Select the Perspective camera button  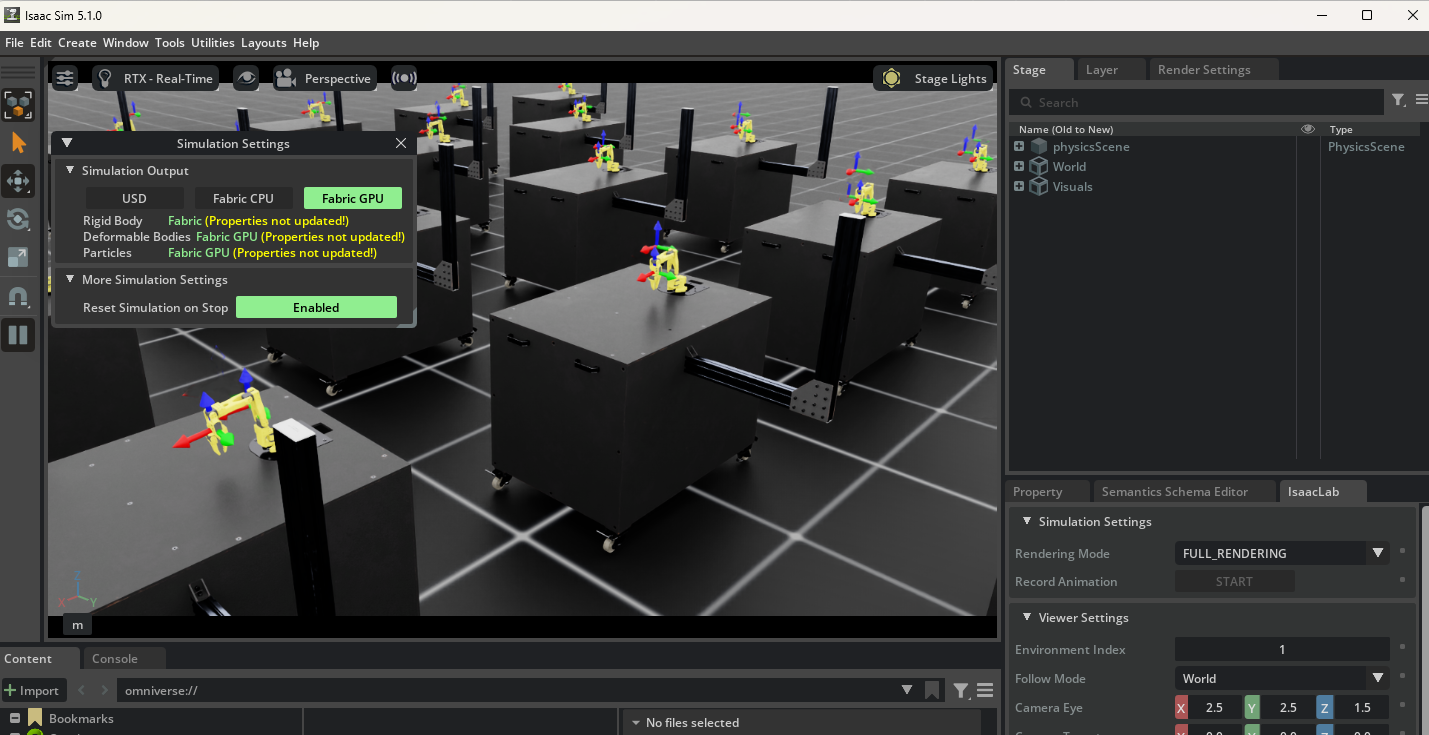point(324,77)
